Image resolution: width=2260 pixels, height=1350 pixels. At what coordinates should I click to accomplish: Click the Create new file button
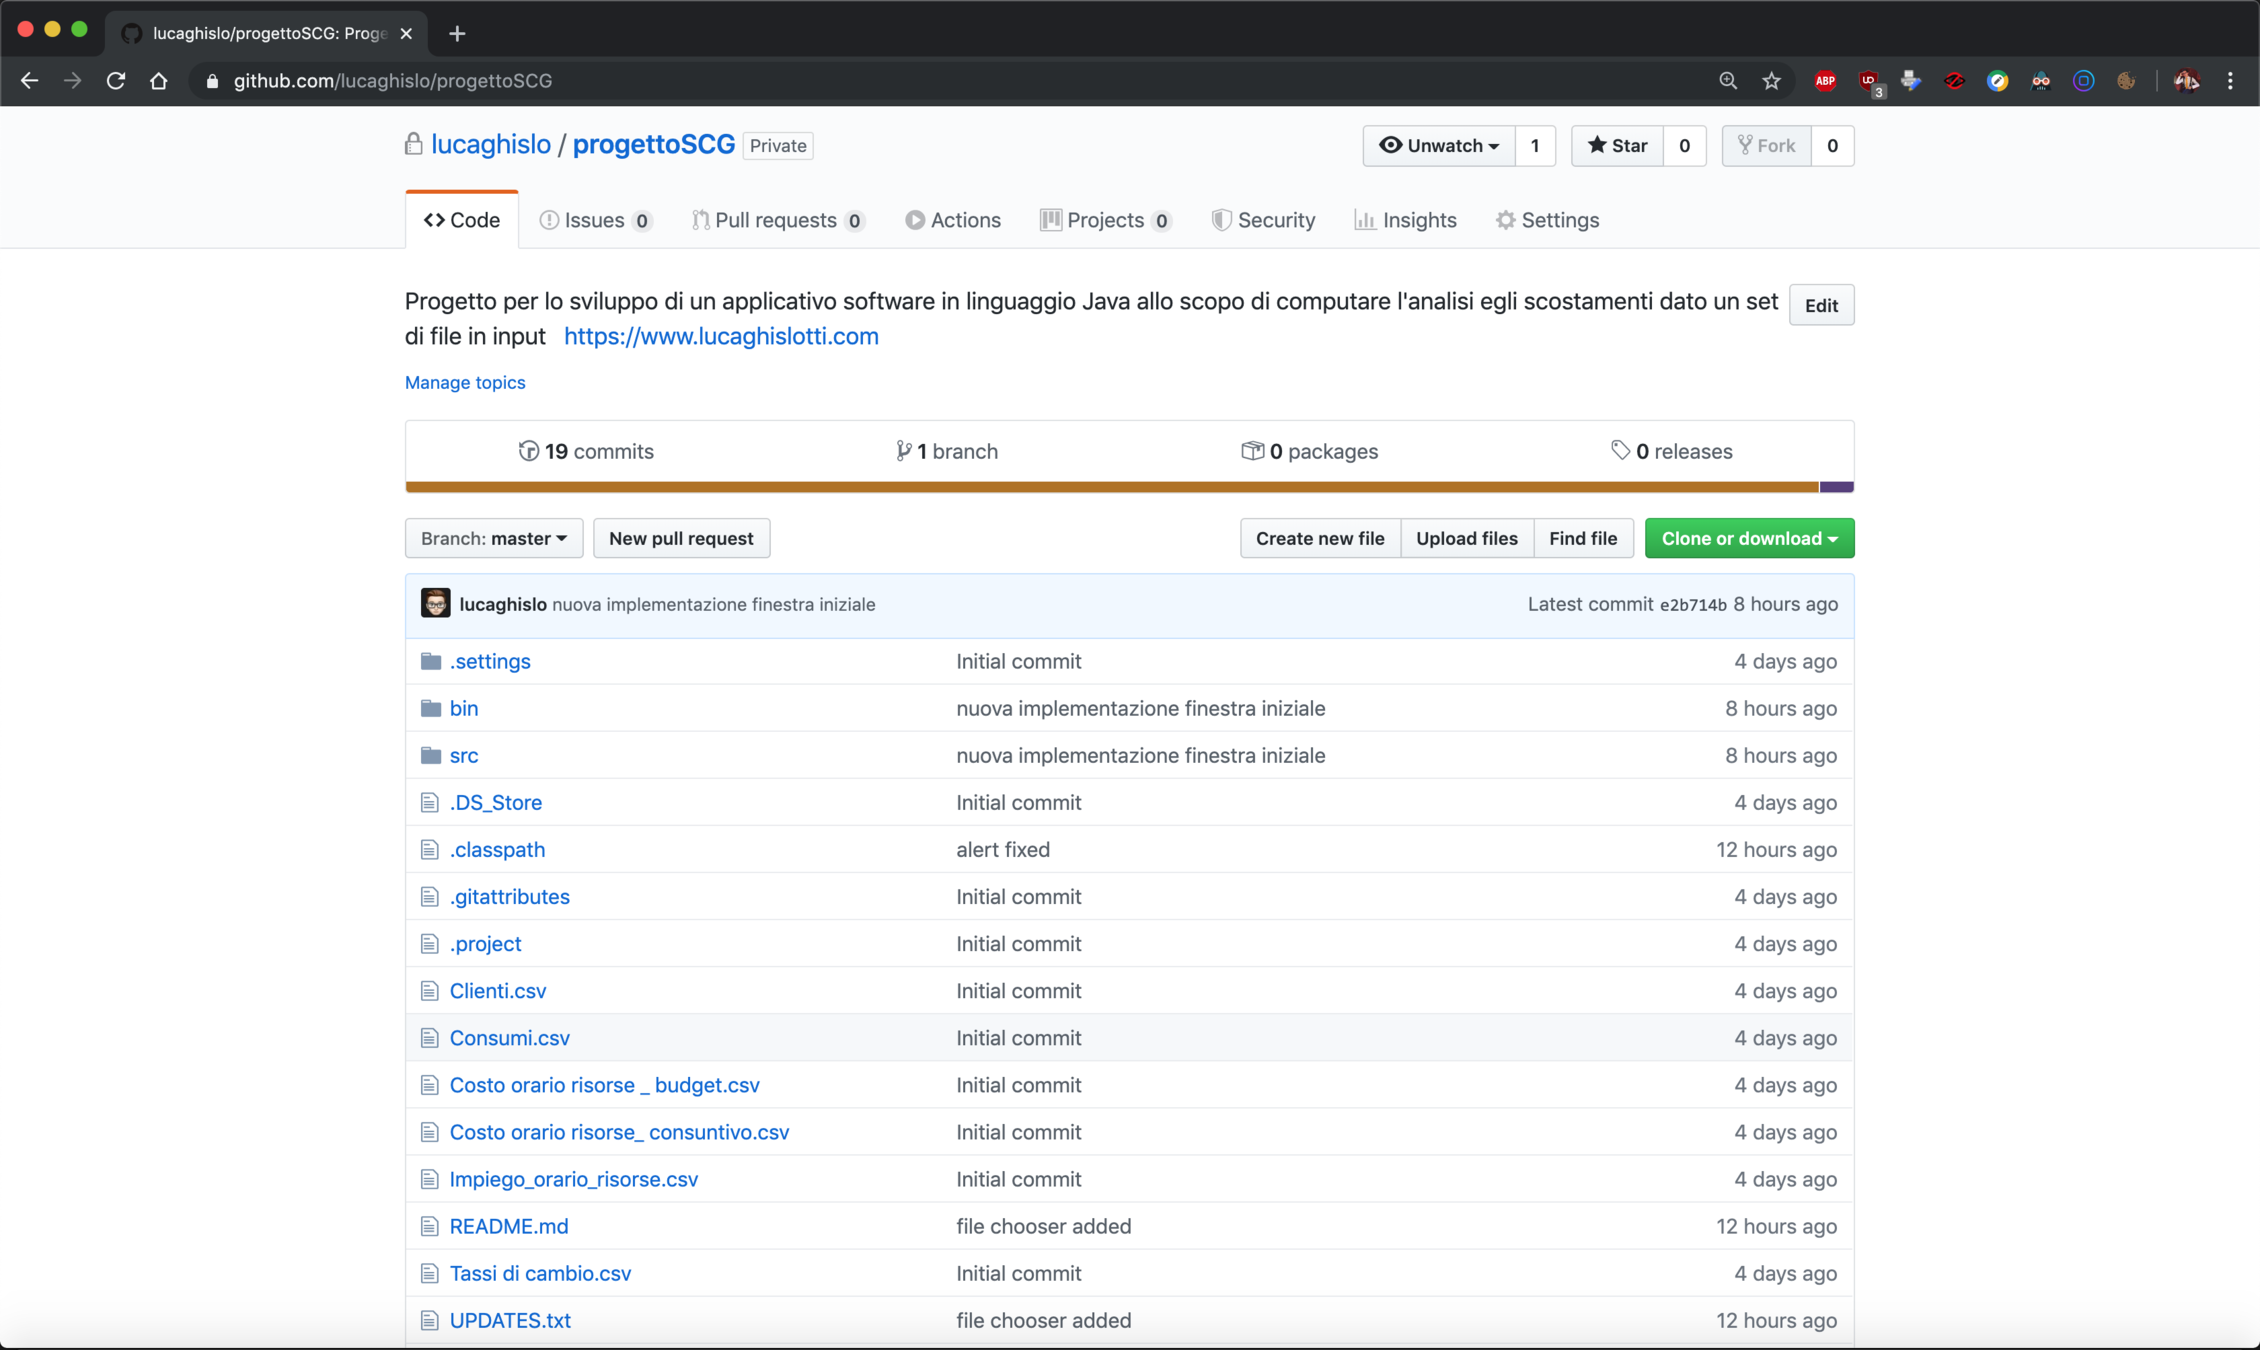pyautogui.click(x=1319, y=538)
